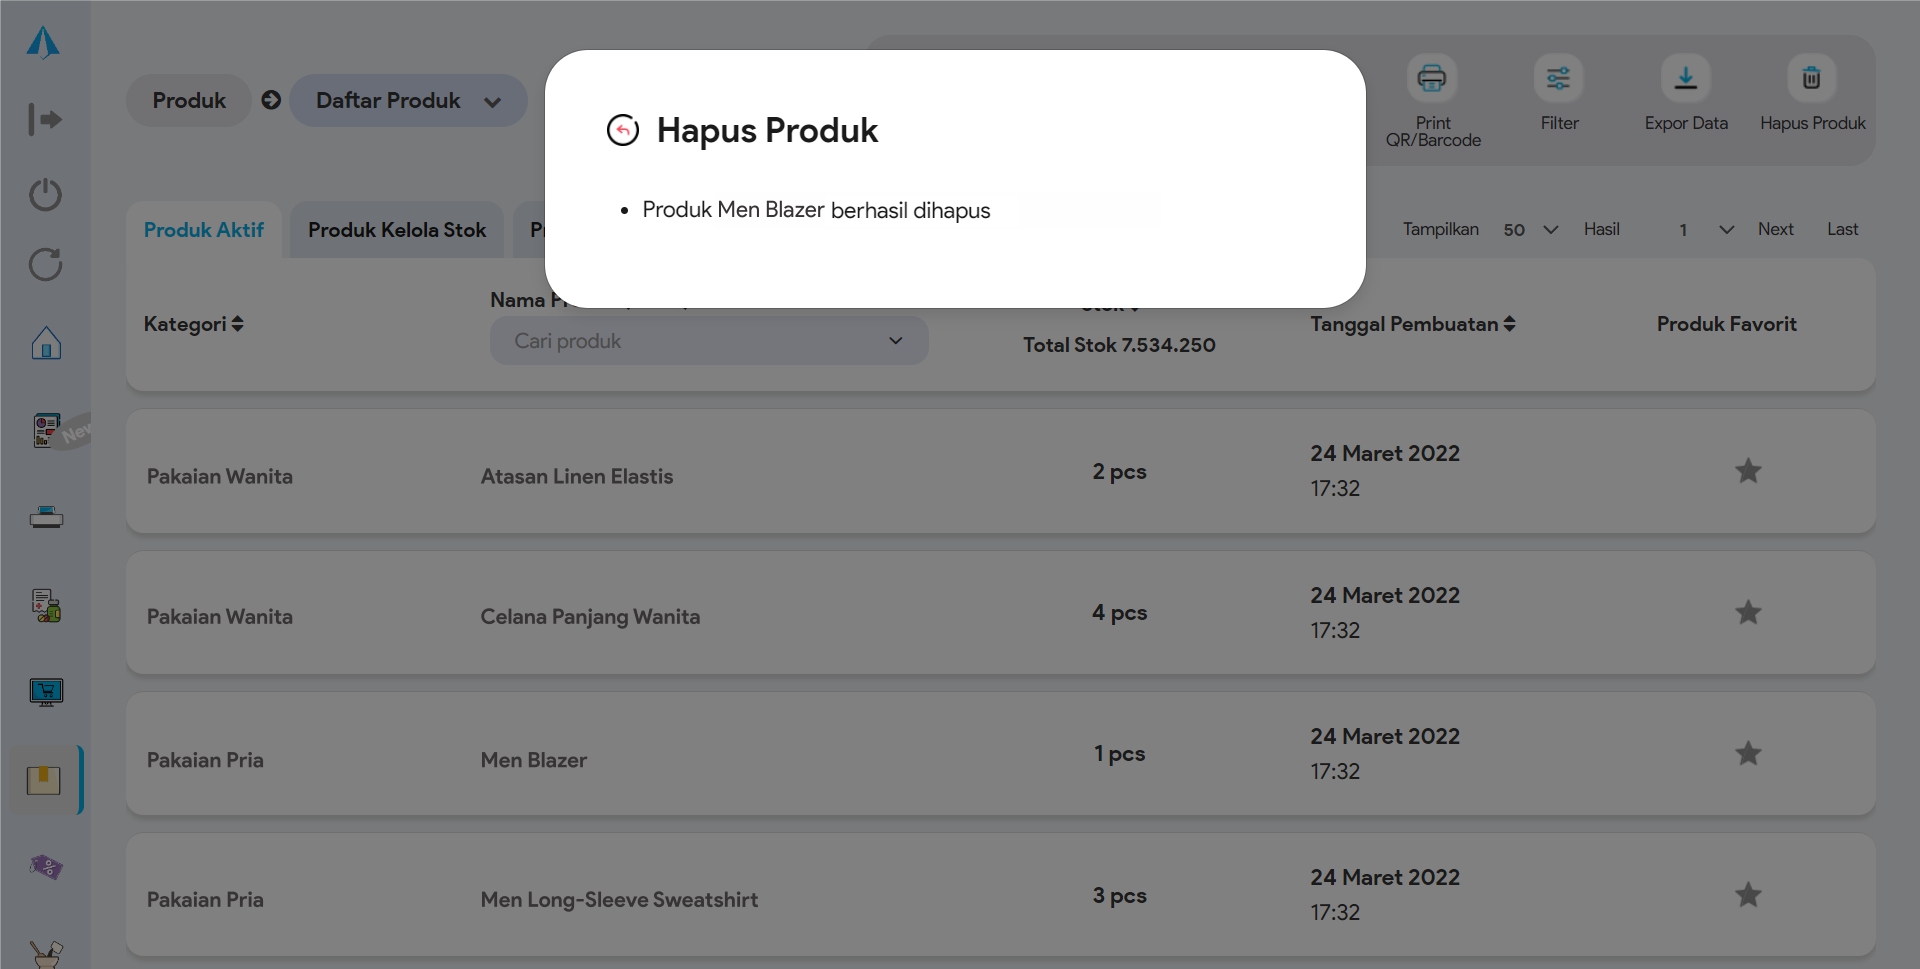This screenshot has height=969, width=1920.
Task: Click the power icon in sidebar
Action: pos(45,194)
